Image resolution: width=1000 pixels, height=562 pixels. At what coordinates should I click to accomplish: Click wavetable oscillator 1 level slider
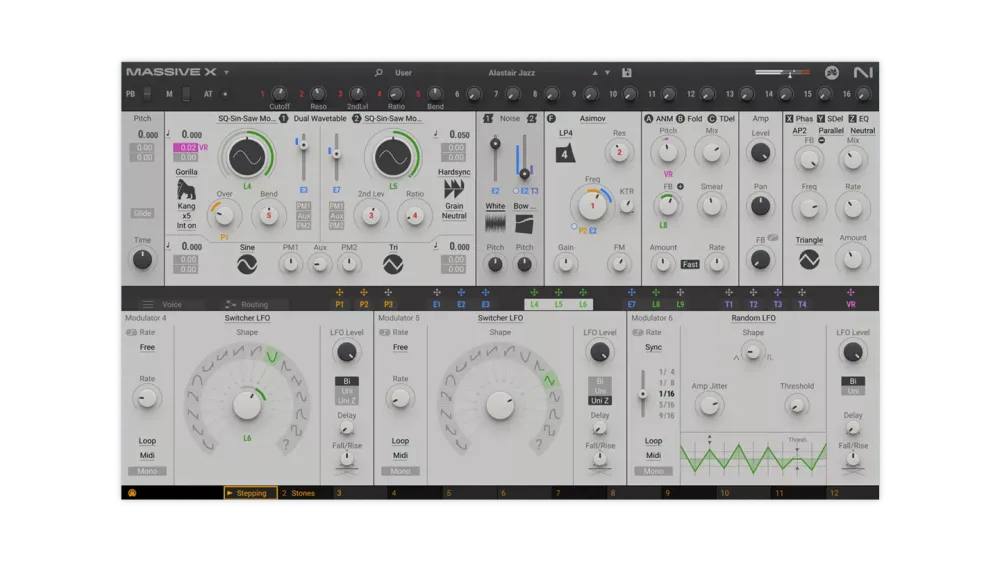pos(304,158)
